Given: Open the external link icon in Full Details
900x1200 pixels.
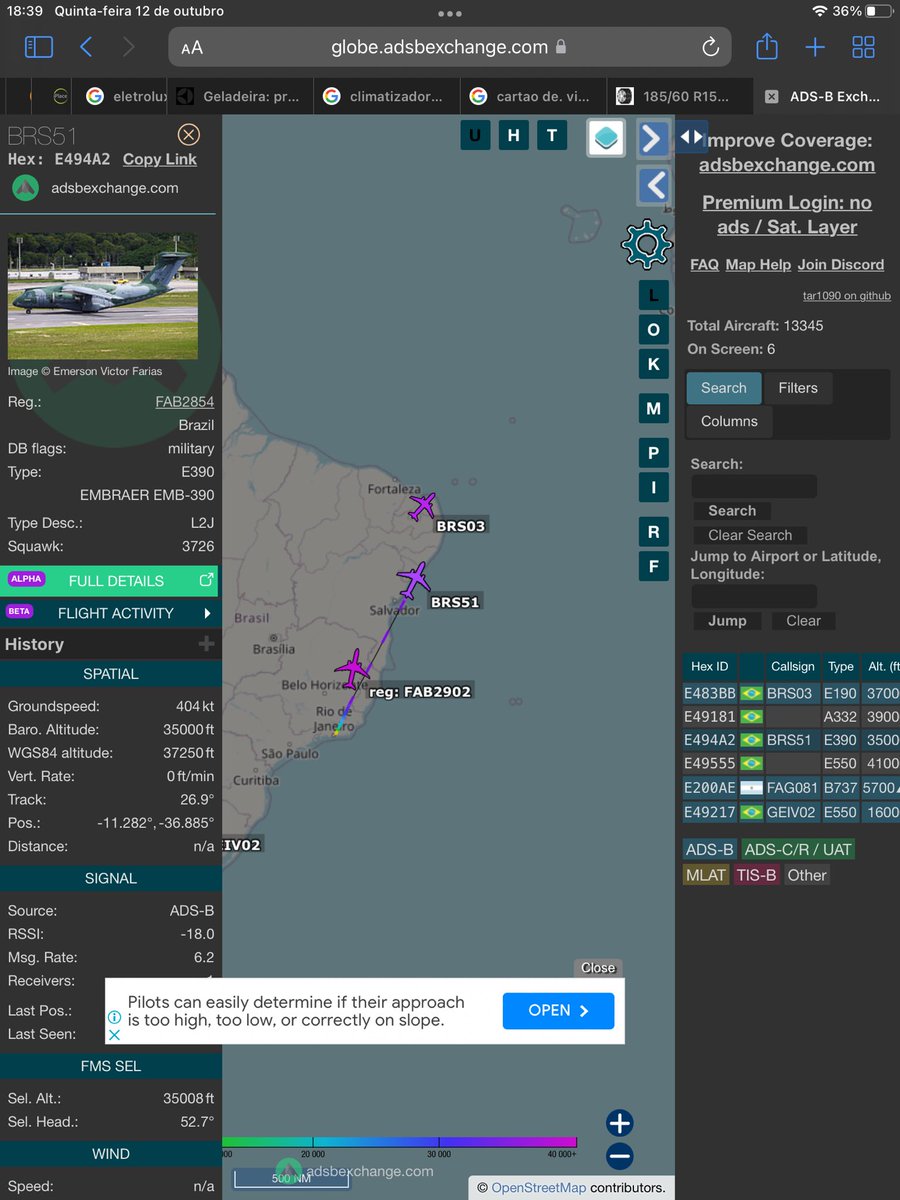Looking at the screenshot, I should click(x=207, y=580).
